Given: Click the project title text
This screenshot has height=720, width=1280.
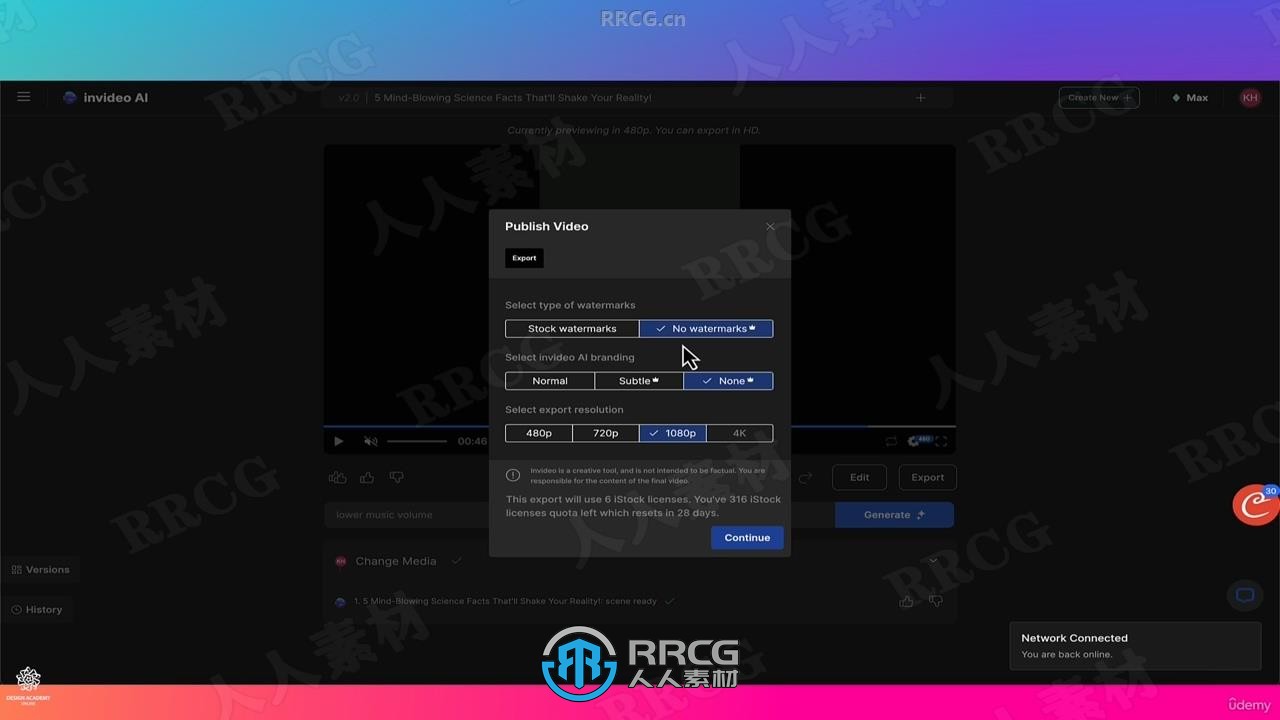Looking at the screenshot, I should point(513,98).
